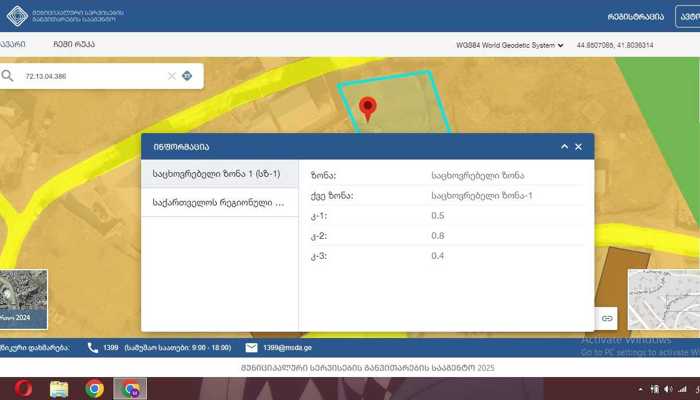Collapse the ინფორმაცია panel with the chevron
Viewport: 700px width, 400px height.
(563, 147)
